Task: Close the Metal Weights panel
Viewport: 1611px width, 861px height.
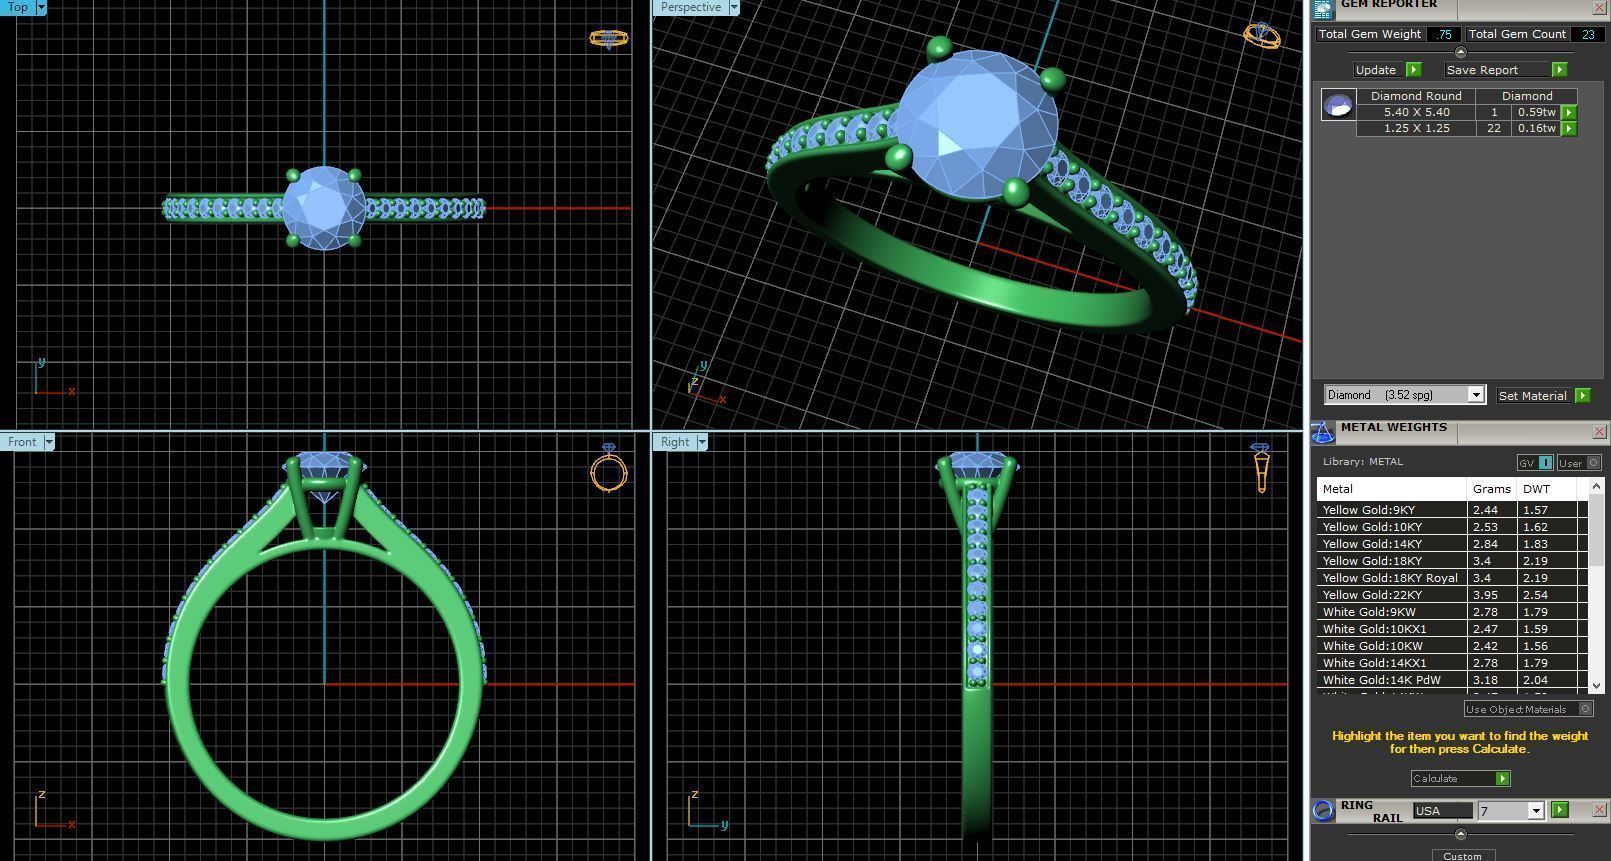Action: pos(1599,431)
